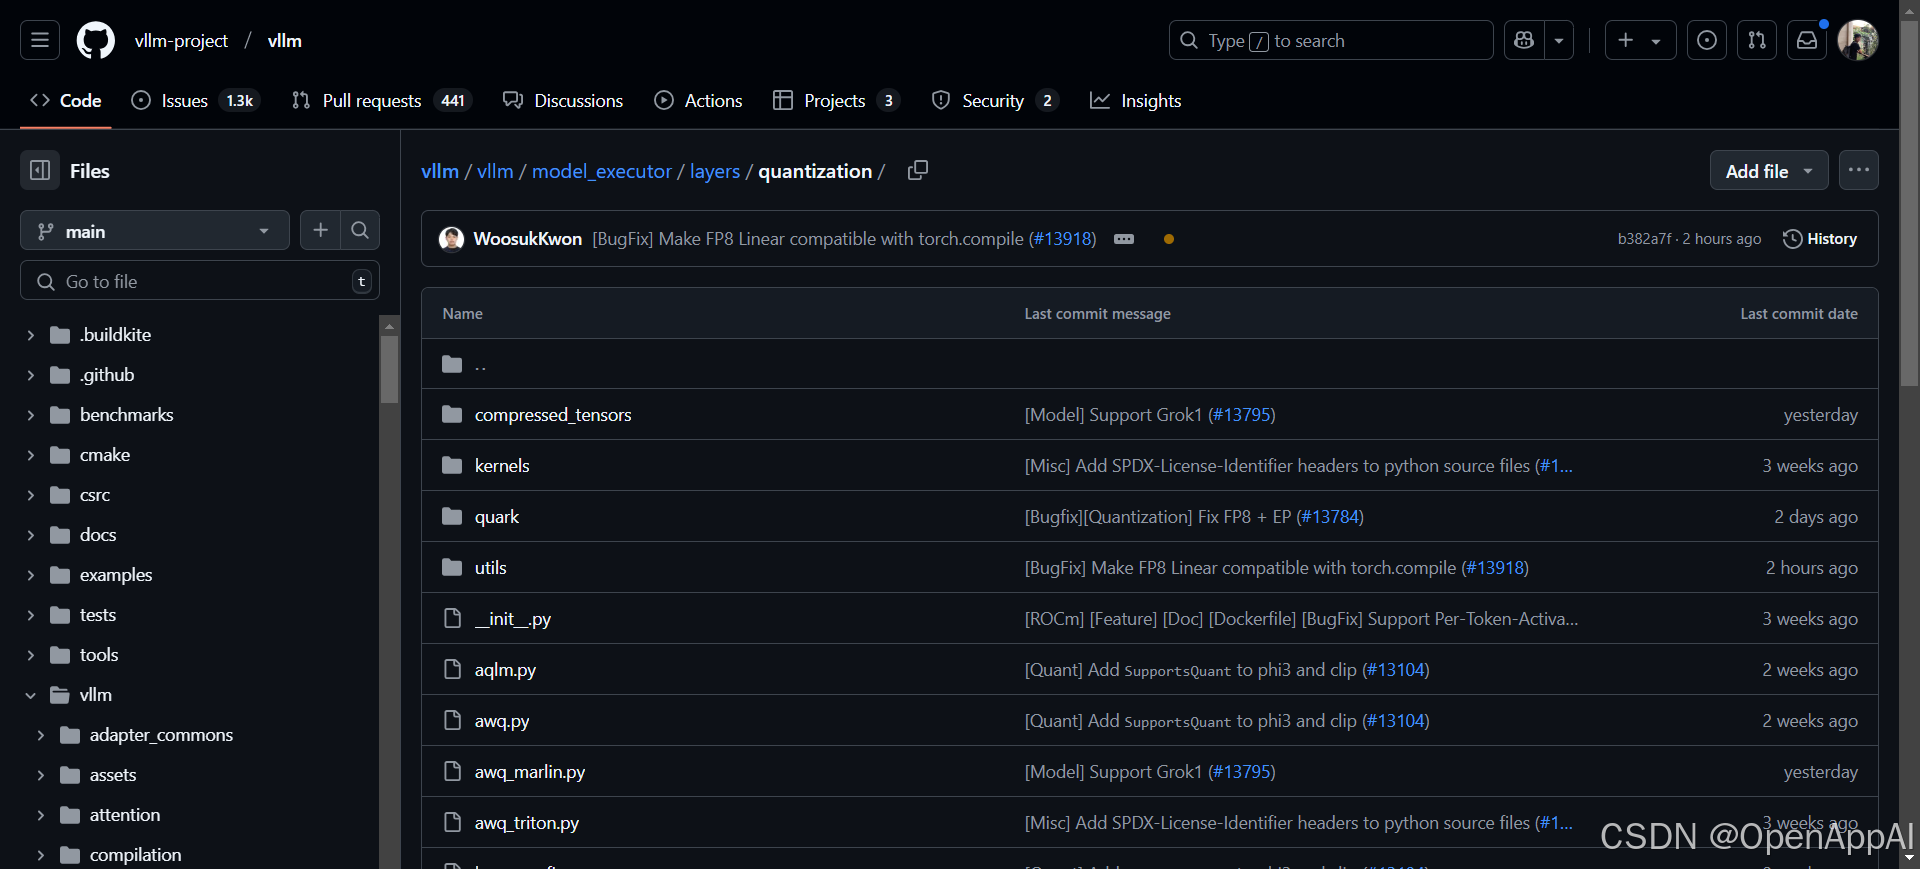Open docs folder in file tree
Viewport: 1920px width, 869px height.
(98, 535)
